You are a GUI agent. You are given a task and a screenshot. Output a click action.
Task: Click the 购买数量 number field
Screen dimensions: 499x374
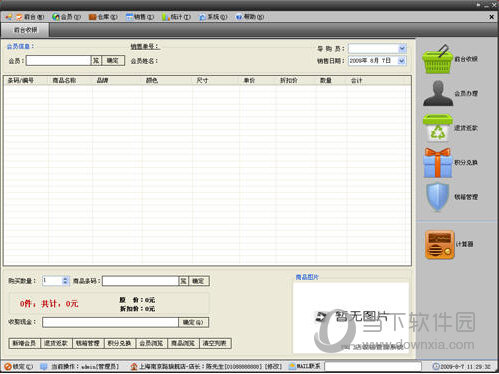click(52, 281)
